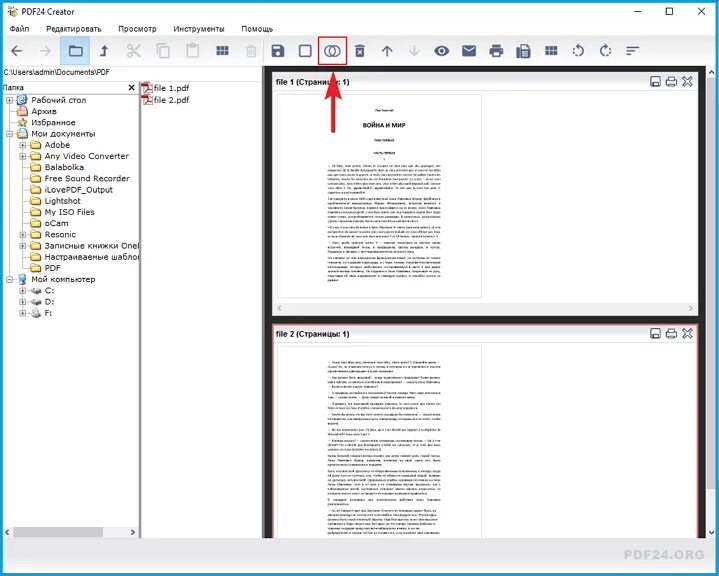Image resolution: width=719 pixels, height=576 pixels.
Task: Click the back arrow in toolbar
Action: click(17, 51)
